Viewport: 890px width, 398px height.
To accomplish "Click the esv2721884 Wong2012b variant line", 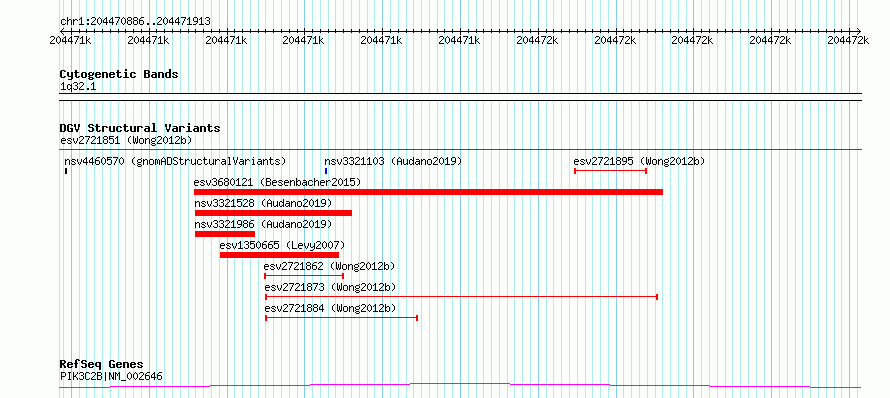I will [x=342, y=318].
